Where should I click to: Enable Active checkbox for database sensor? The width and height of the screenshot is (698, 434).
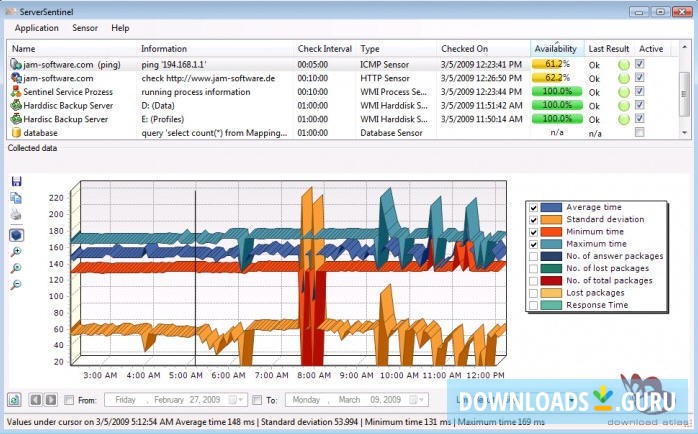[x=640, y=132]
